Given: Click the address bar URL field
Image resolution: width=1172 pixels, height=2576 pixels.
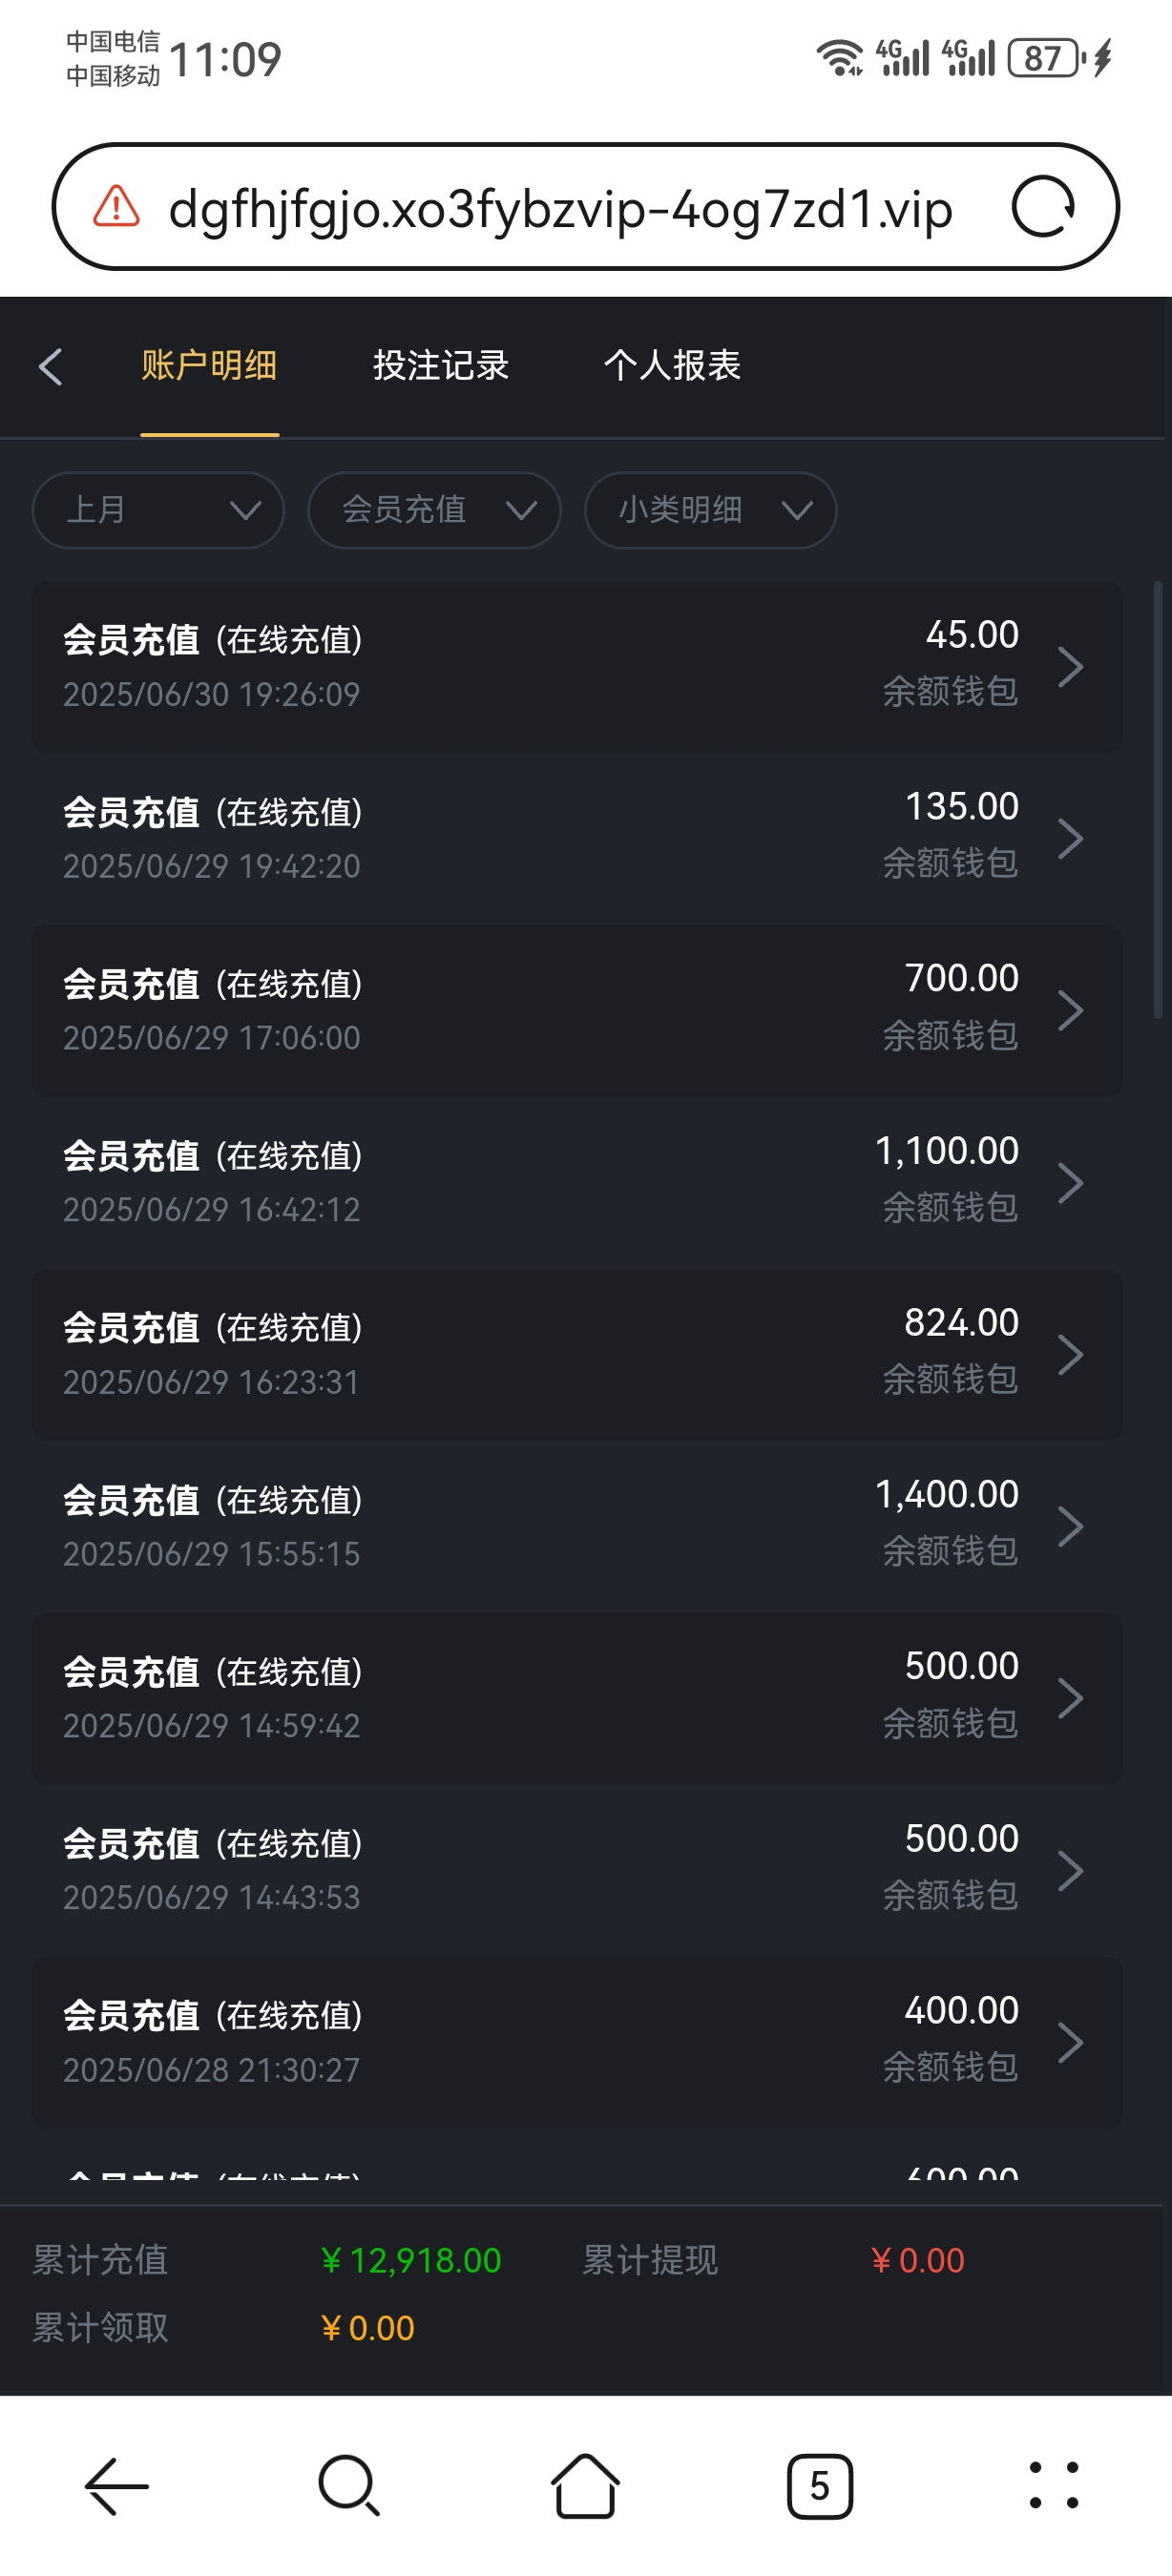Looking at the screenshot, I should click(x=560, y=209).
